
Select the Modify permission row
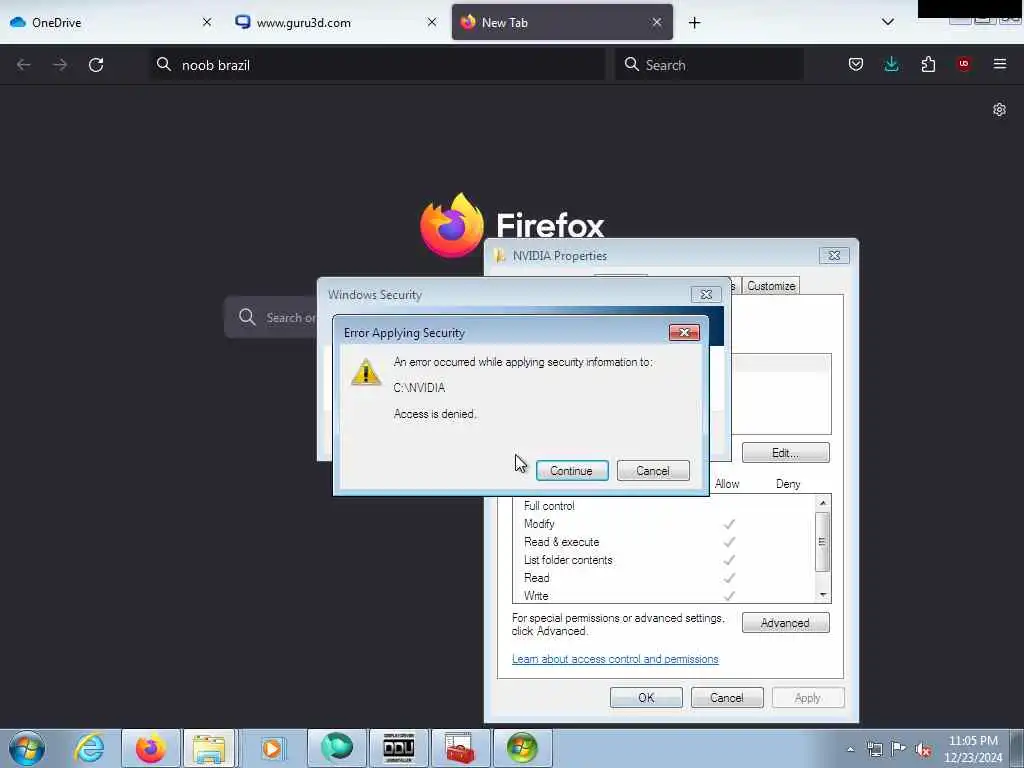coord(664,524)
